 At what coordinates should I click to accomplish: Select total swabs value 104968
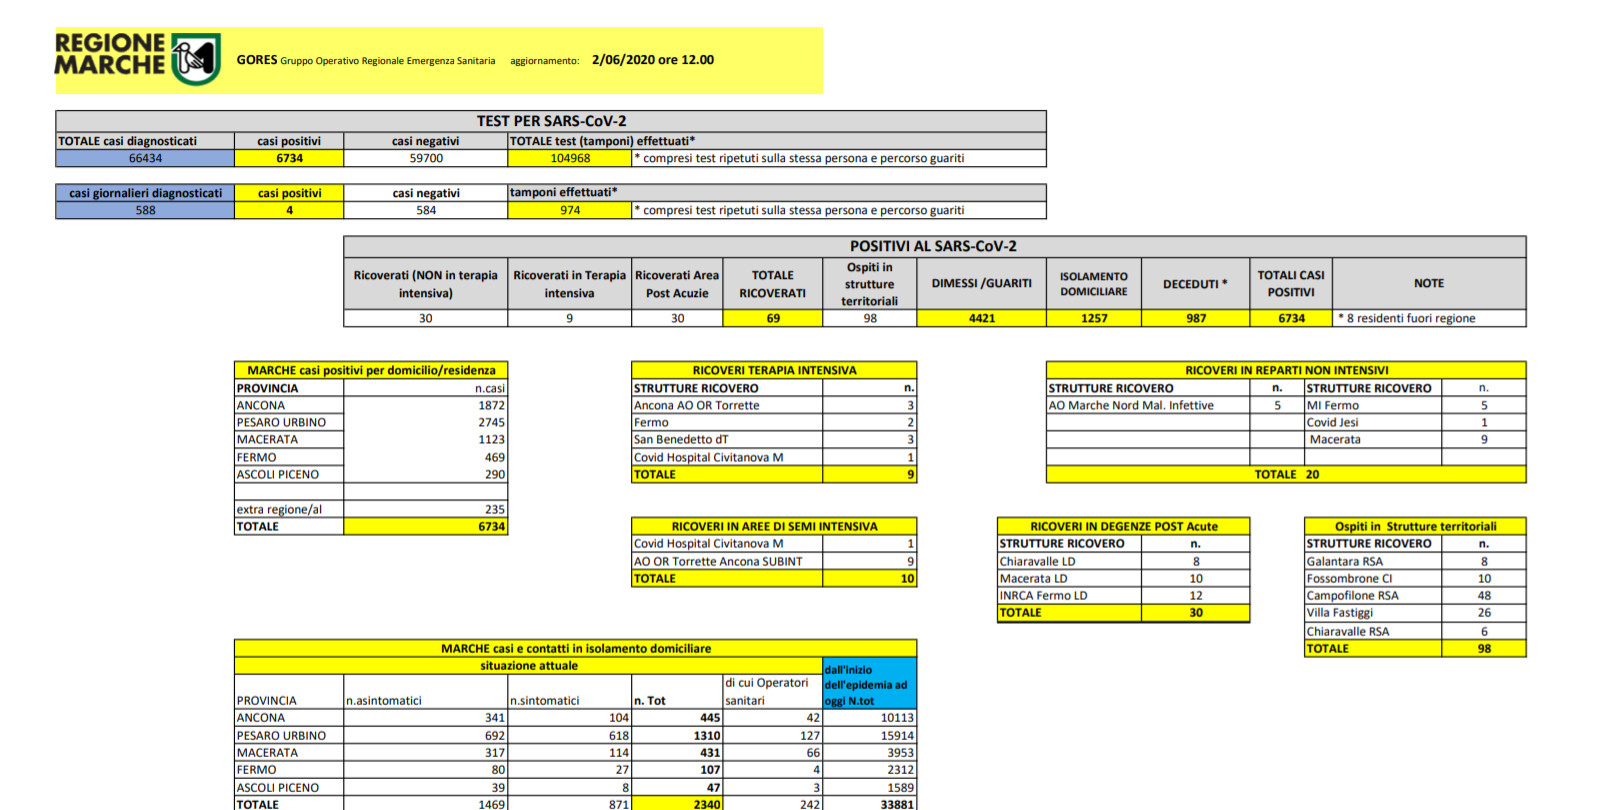[570, 158]
